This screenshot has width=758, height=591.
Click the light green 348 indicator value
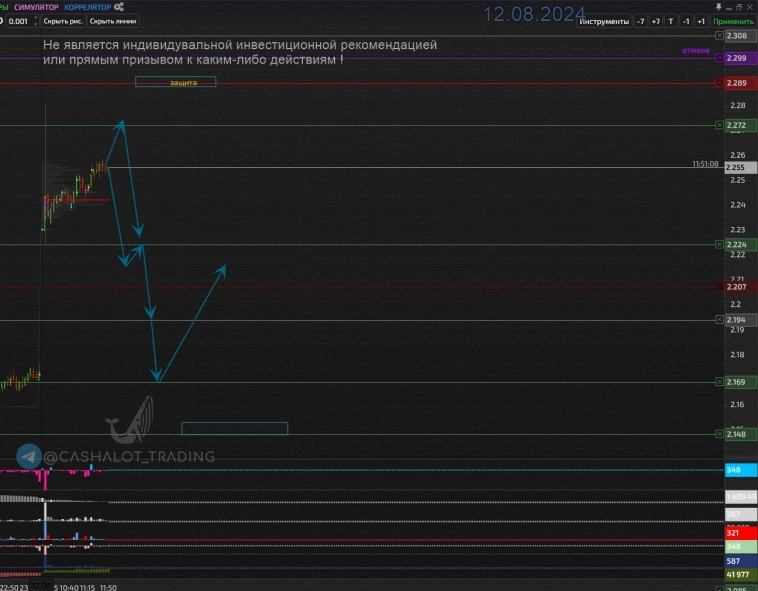741,547
